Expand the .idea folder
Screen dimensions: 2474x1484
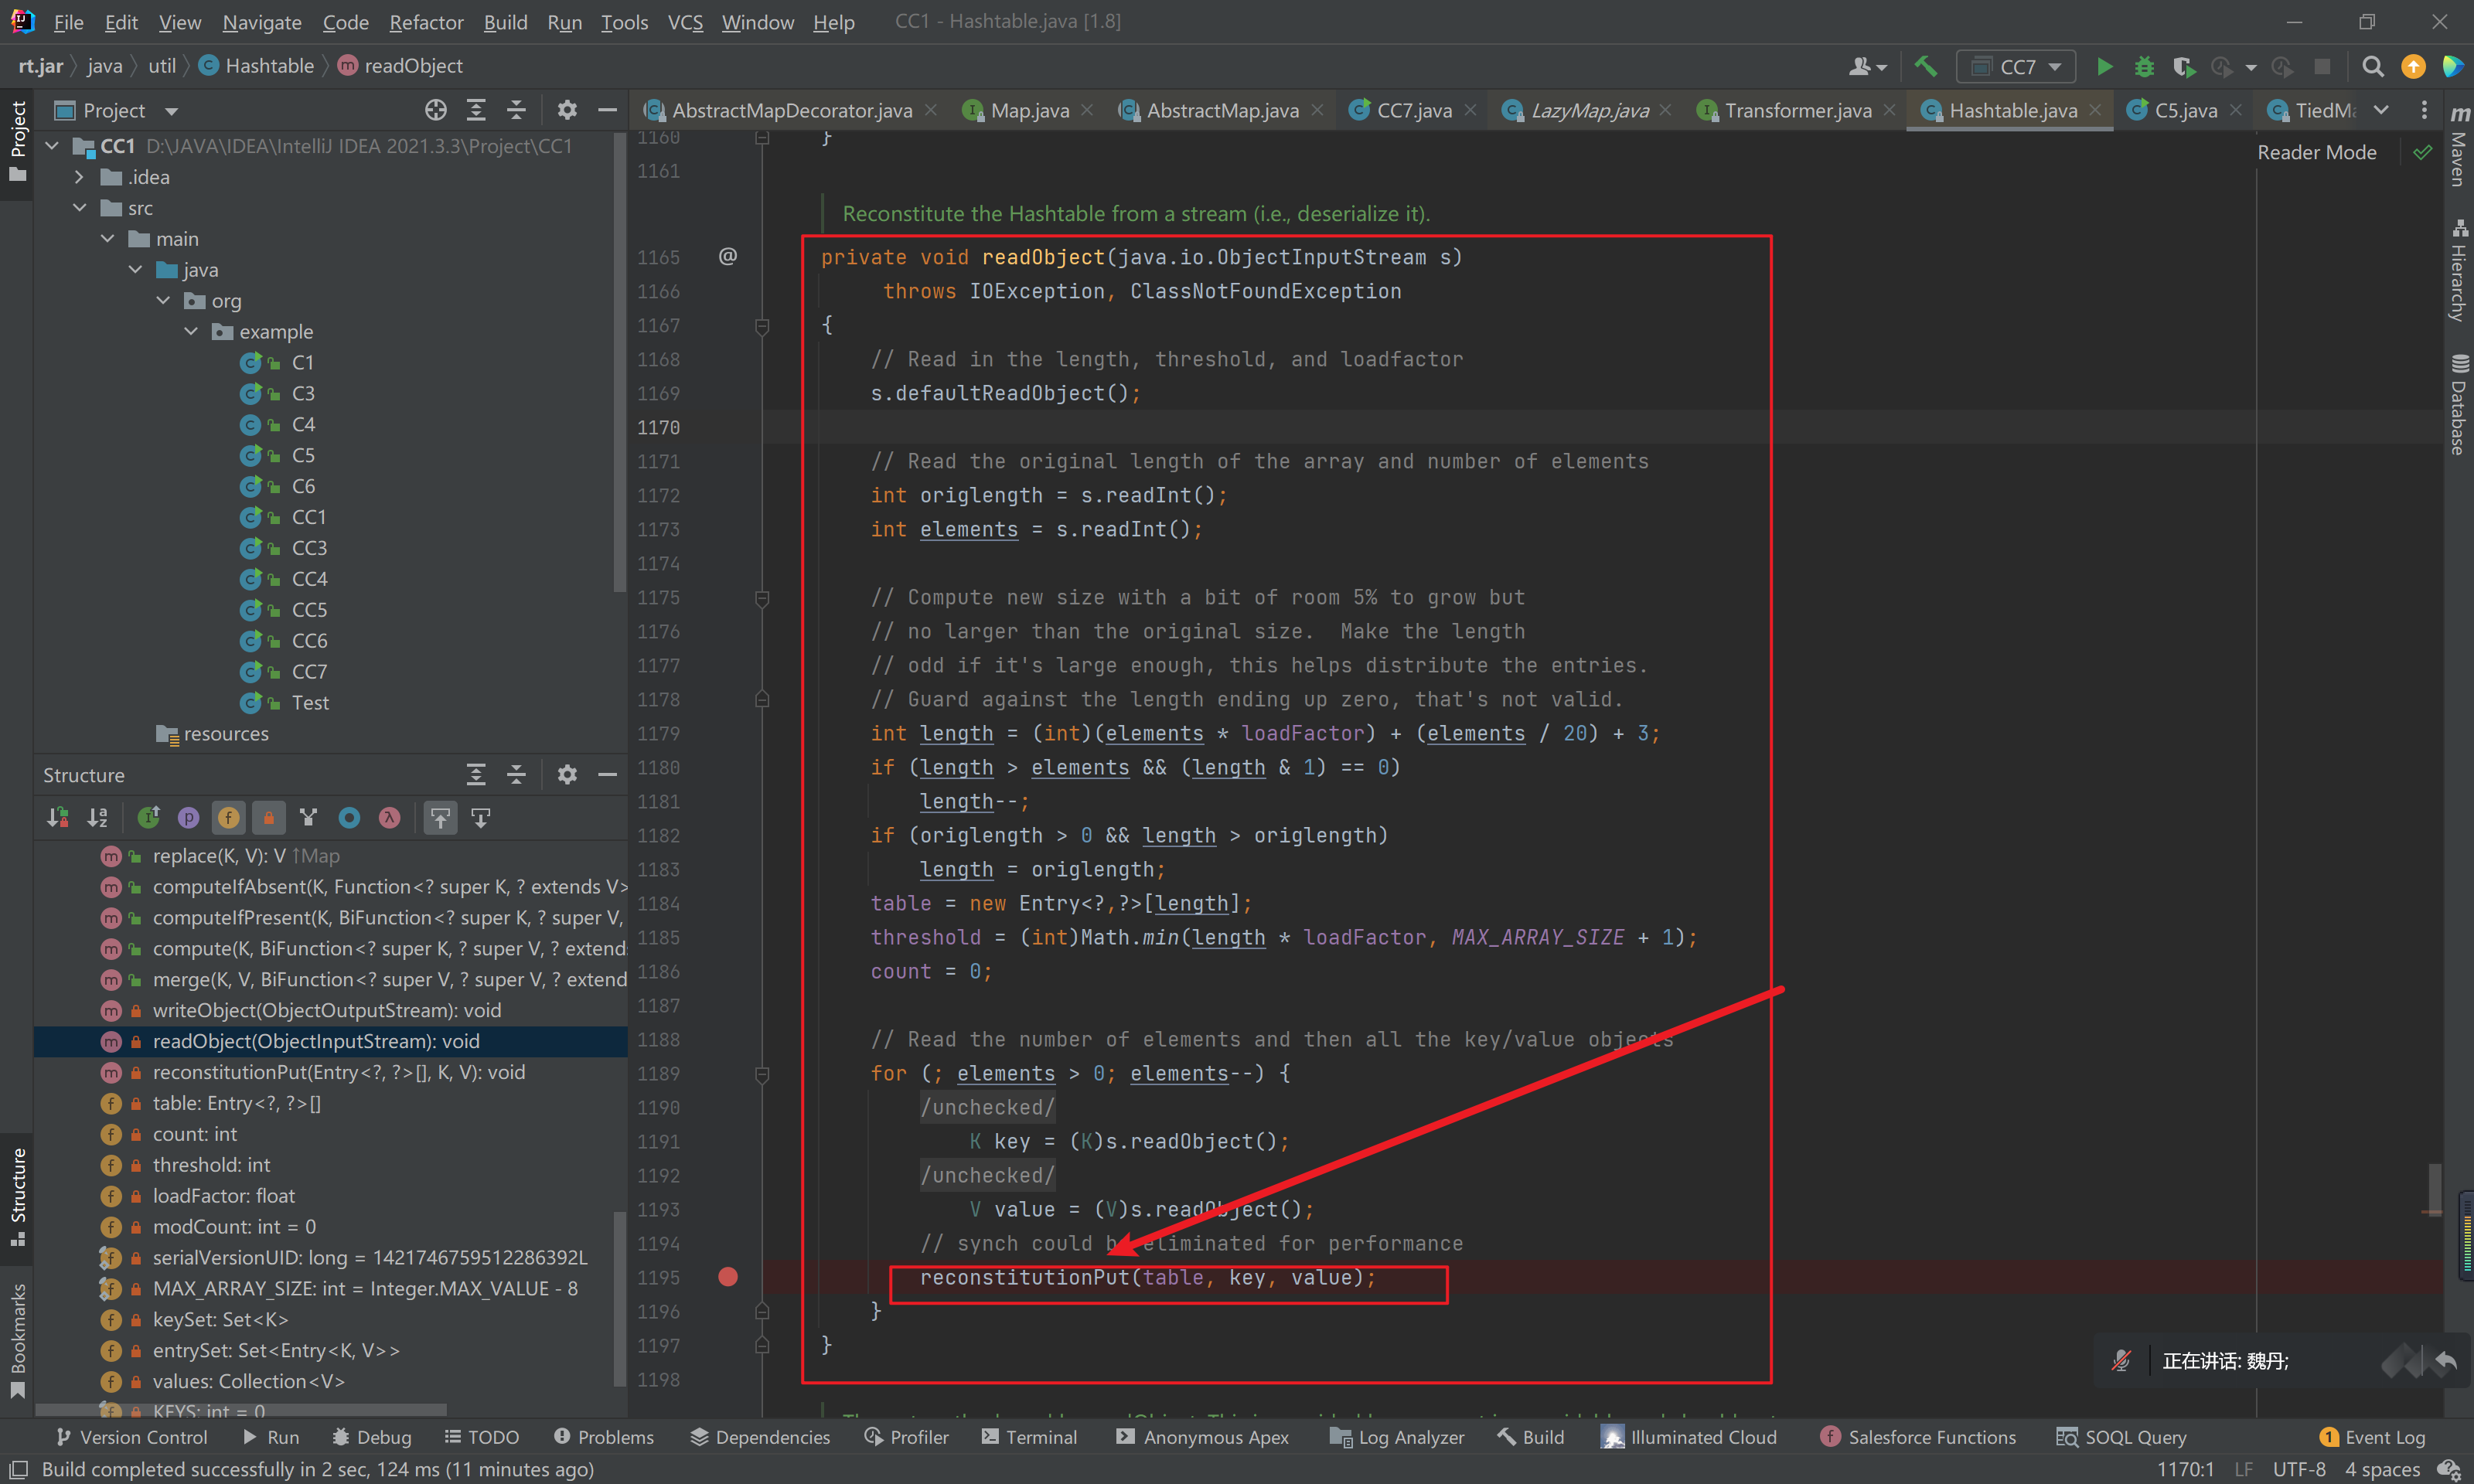point(79,177)
